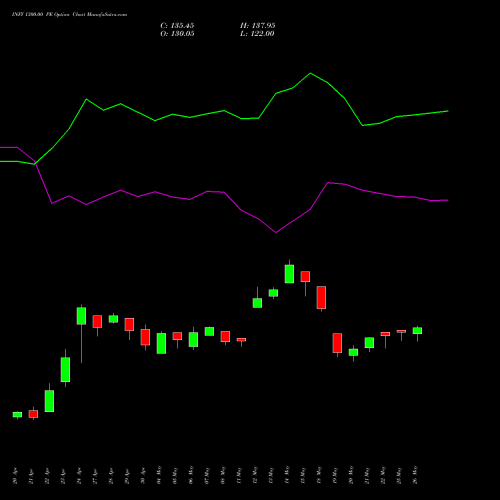Select the high value H: 137.95

(257, 26)
